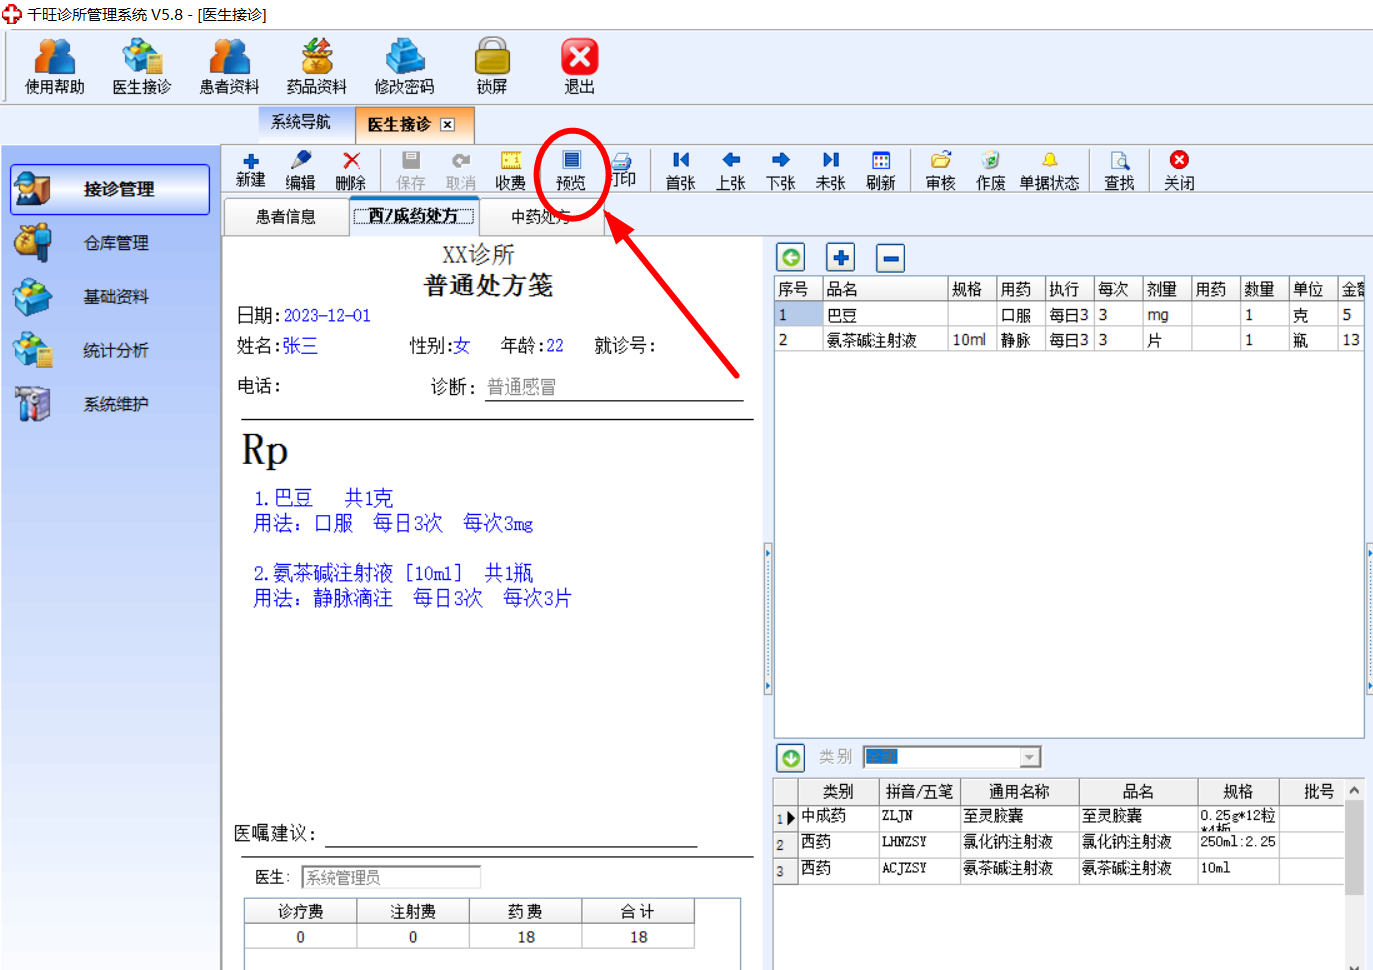Open 使用帮助 in the top toolbar
Viewport: 1373px width, 970px height.
pyautogui.click(x=55, y=66)
